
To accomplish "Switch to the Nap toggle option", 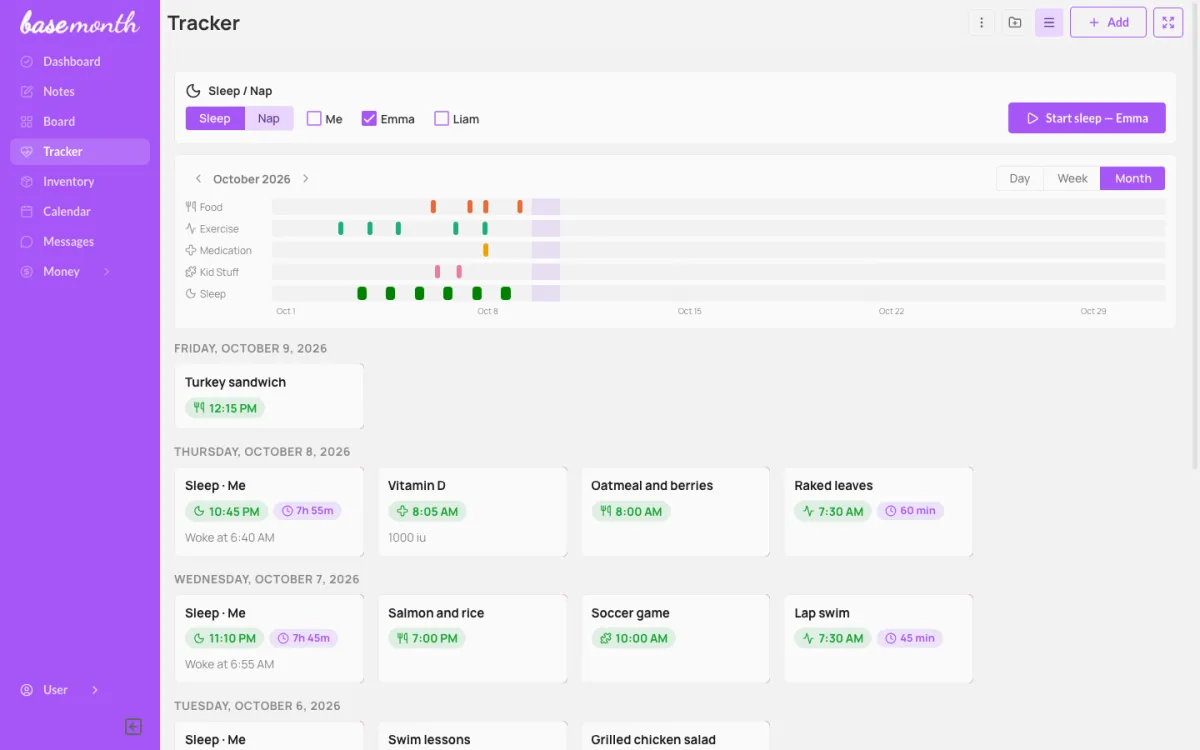I will pos(269,118).
